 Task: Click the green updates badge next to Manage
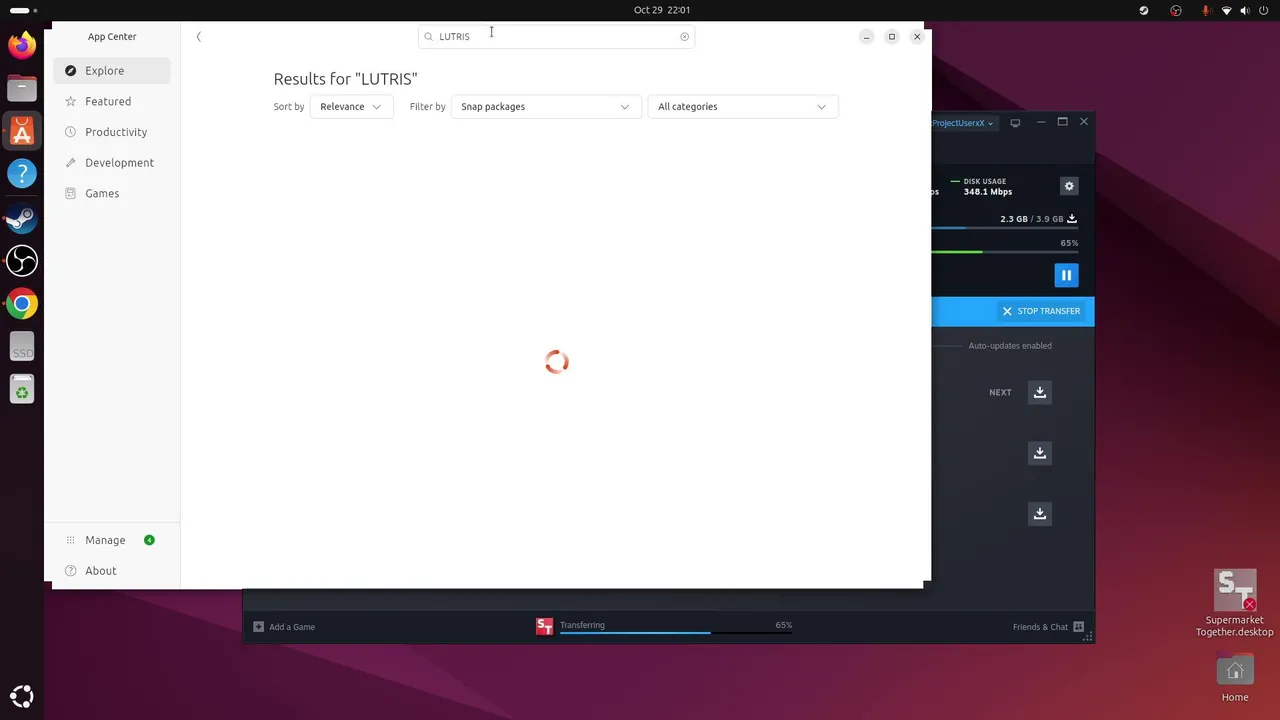click(x=149, y=540)
